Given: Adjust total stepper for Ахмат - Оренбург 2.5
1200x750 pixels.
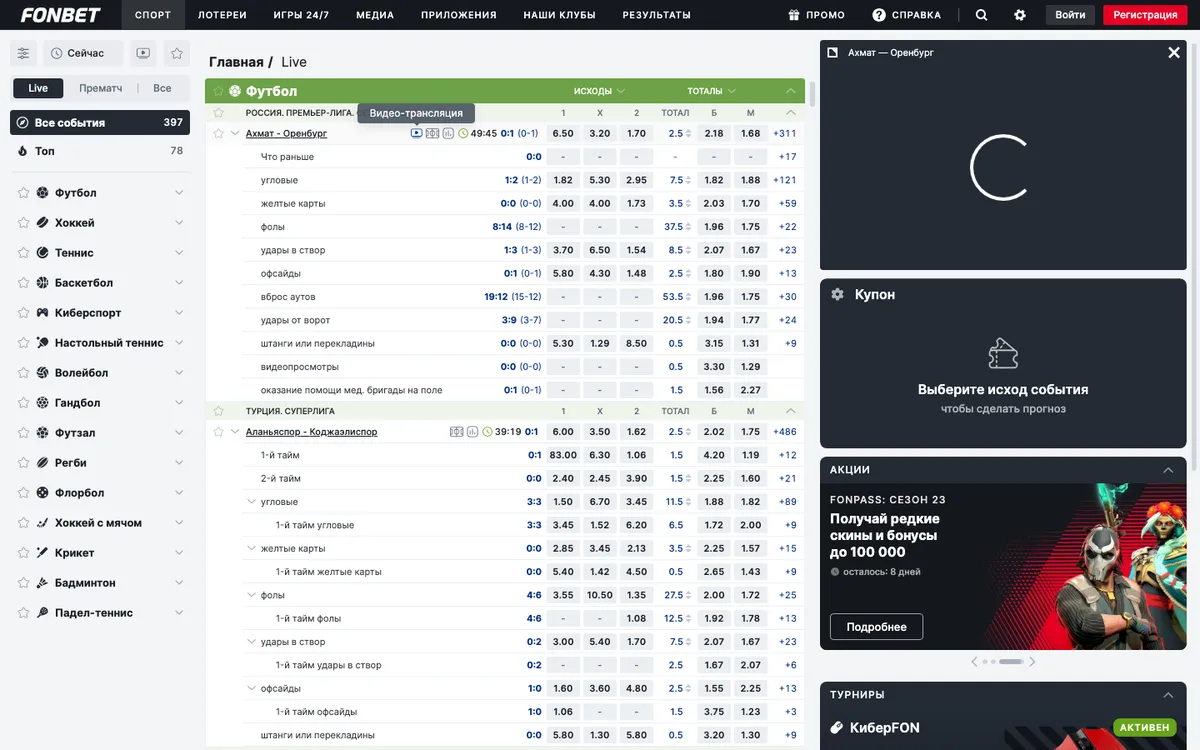Looking at the screenshot, I should 689,133.
